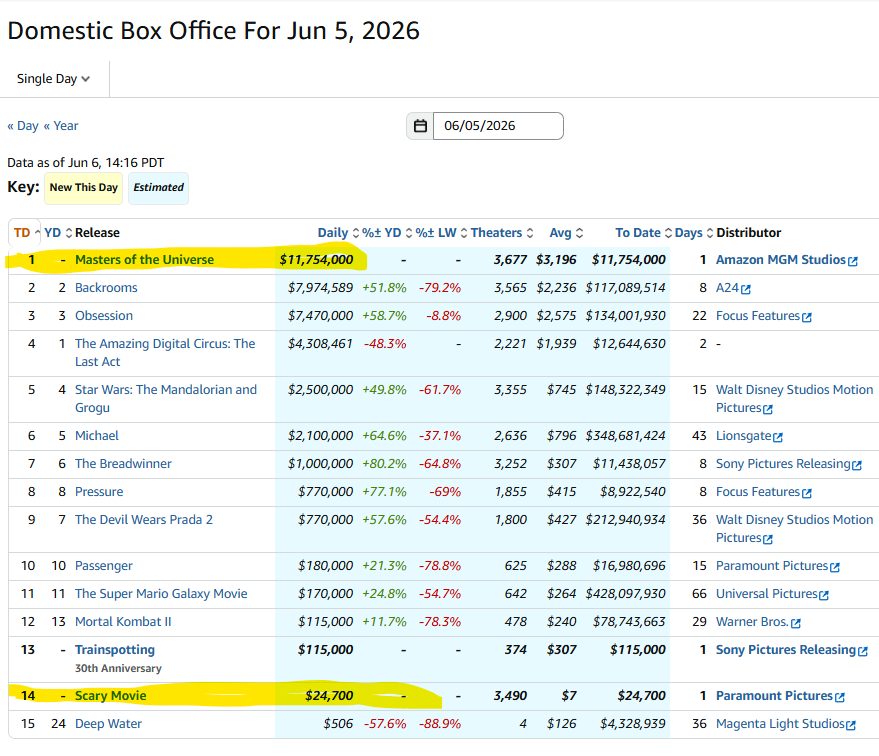This screenshot has width=879, height=756.
Task: Click the date input field 06/05/2026
Action: [x=498, y=126]
